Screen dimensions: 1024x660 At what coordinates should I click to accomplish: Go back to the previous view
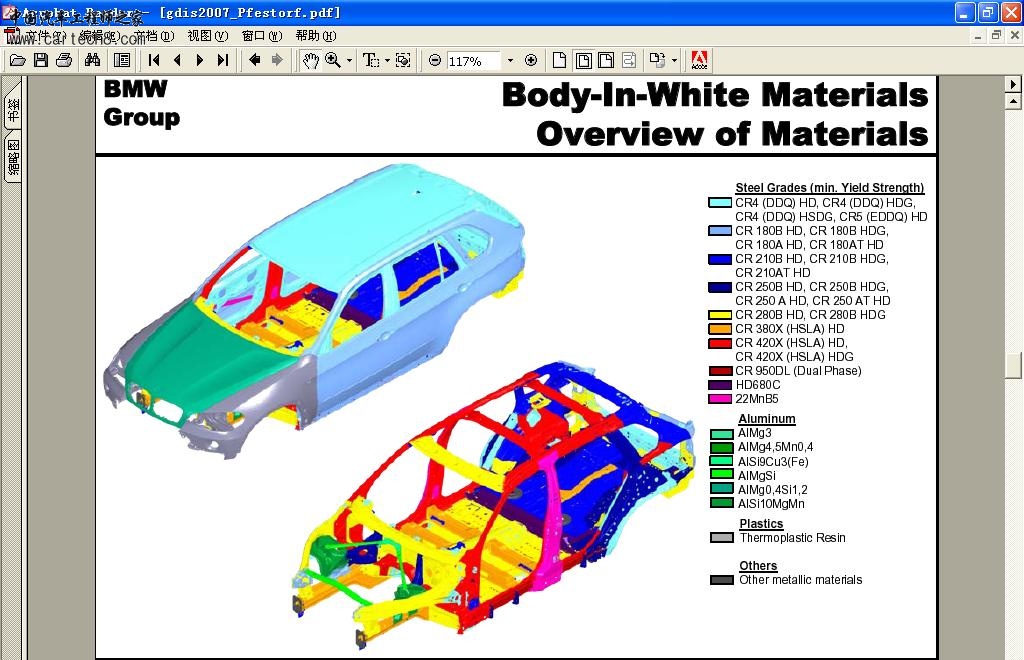255,61
